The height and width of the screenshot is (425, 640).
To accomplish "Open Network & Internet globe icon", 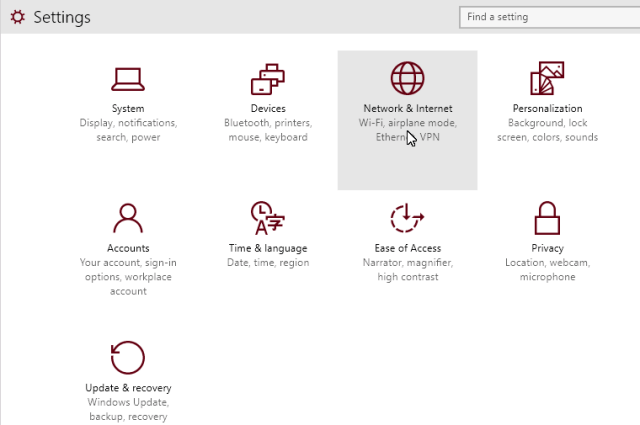I will (407, 78).
